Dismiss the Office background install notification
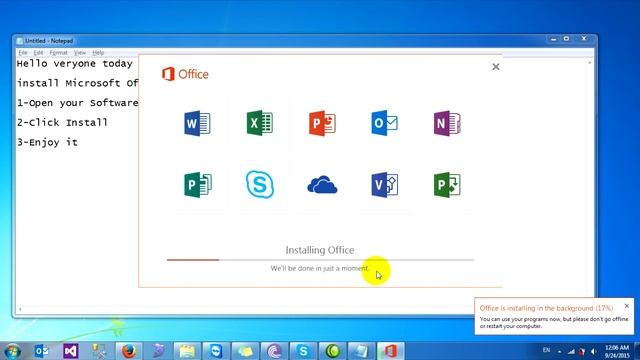The height and width of the screenshot is (360, 640). point(627,306)
